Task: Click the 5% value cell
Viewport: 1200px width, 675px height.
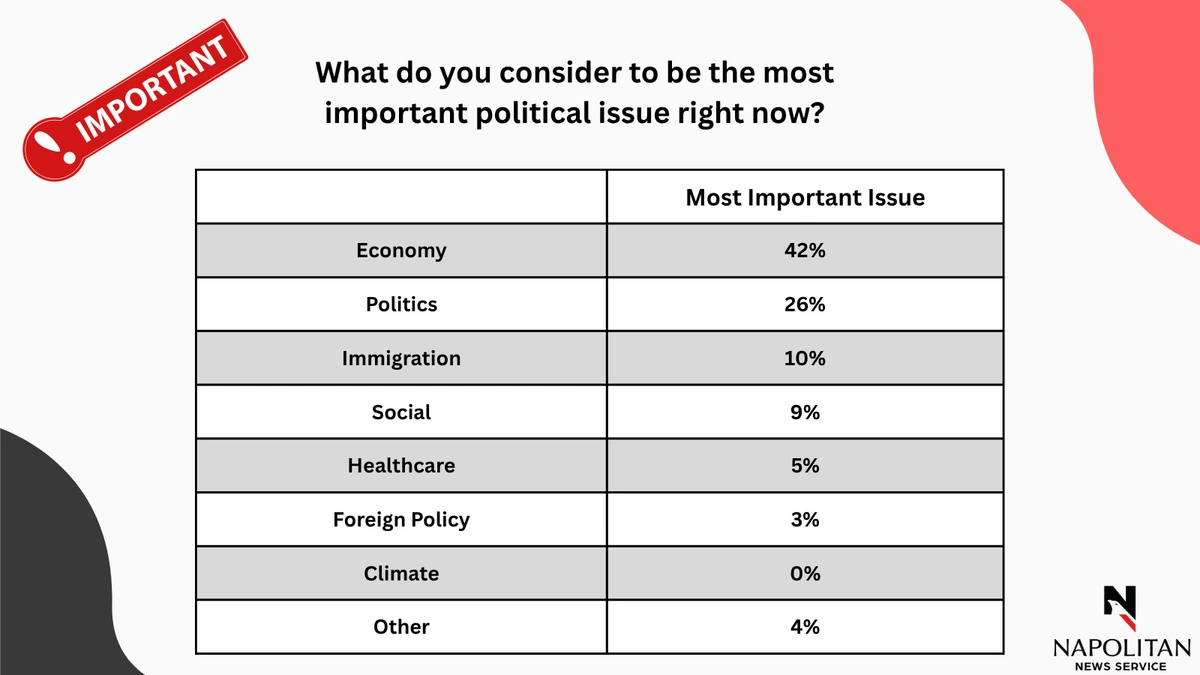Action: coord(805,465)
